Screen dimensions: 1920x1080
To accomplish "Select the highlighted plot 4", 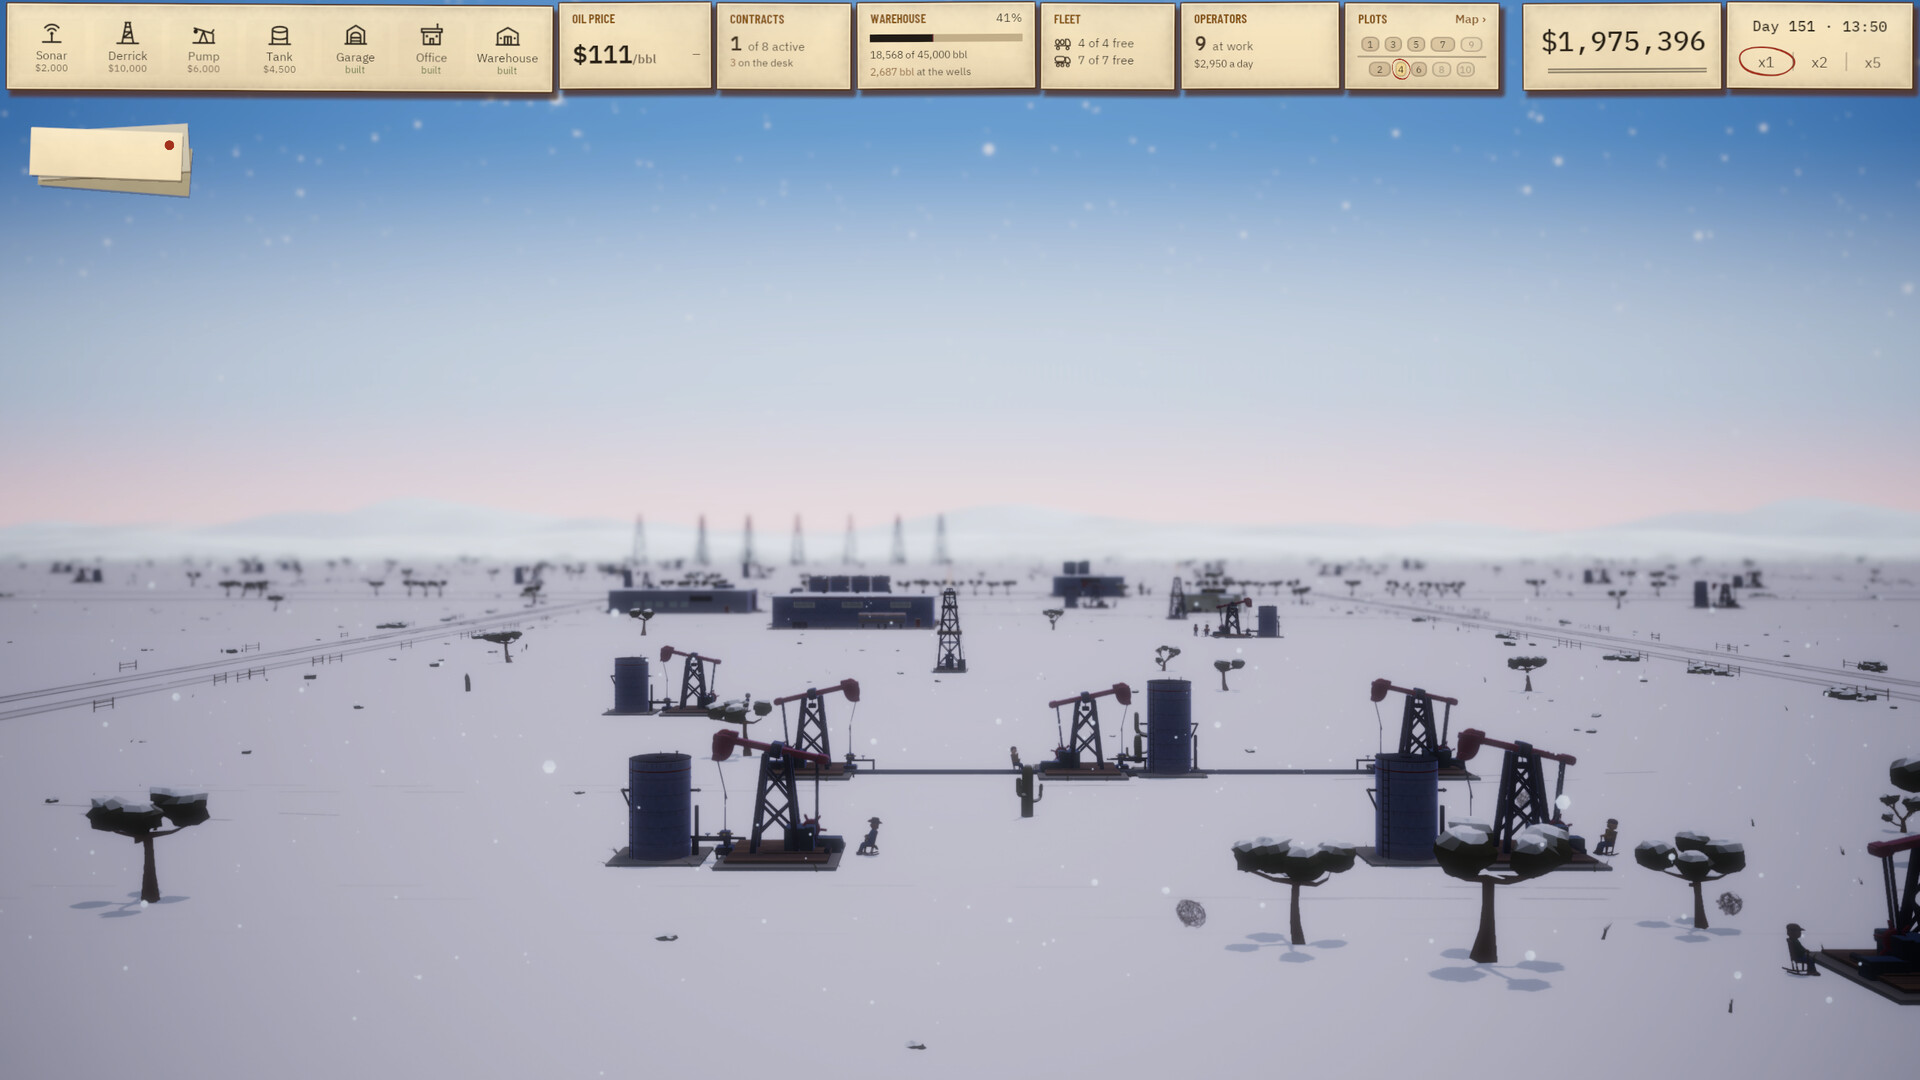I will click(x=1401, y=69).
